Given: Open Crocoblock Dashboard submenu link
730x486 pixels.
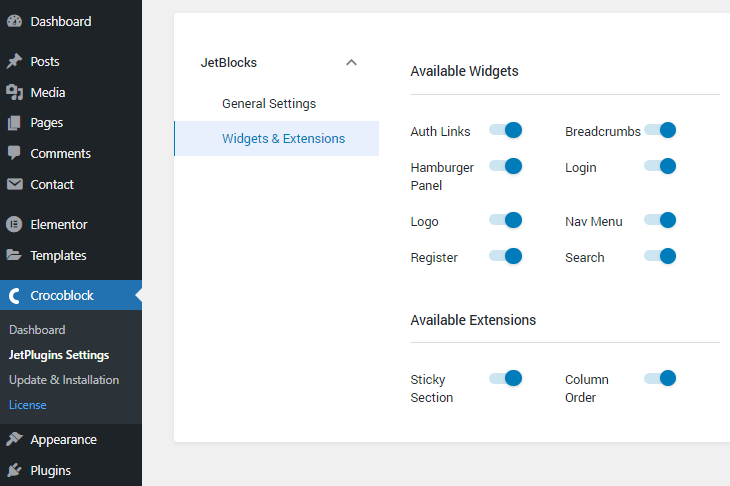Looking at the screenshot, I should pos(37,330).
